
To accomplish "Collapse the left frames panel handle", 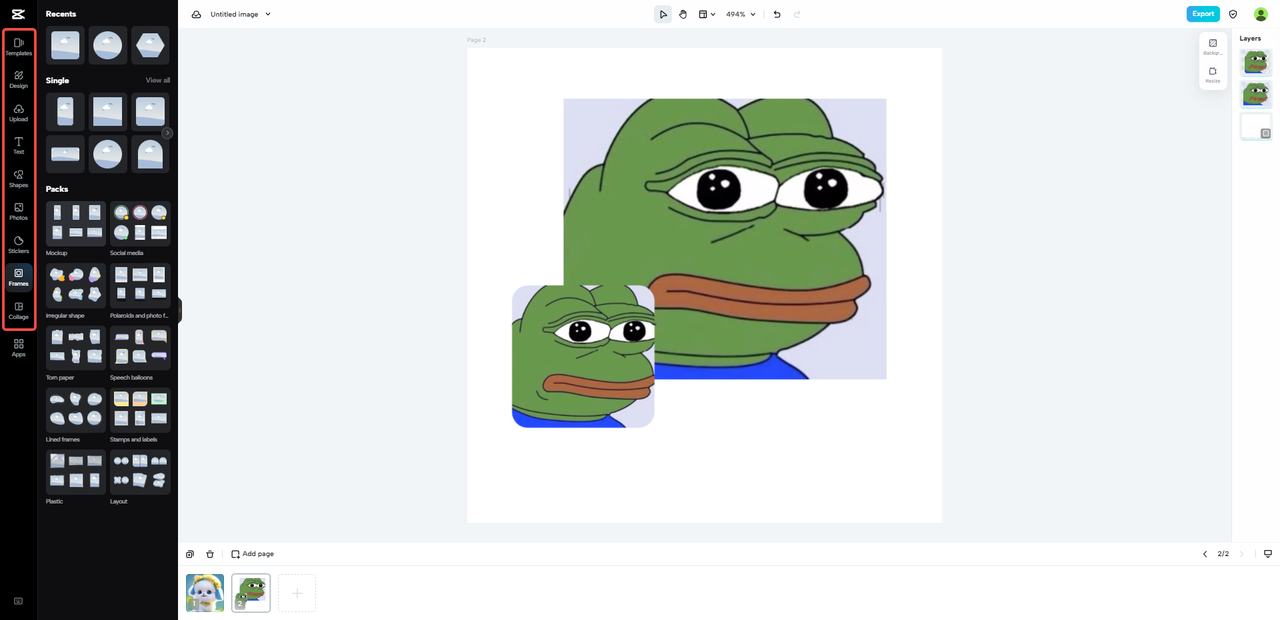I will coord(180,310).
